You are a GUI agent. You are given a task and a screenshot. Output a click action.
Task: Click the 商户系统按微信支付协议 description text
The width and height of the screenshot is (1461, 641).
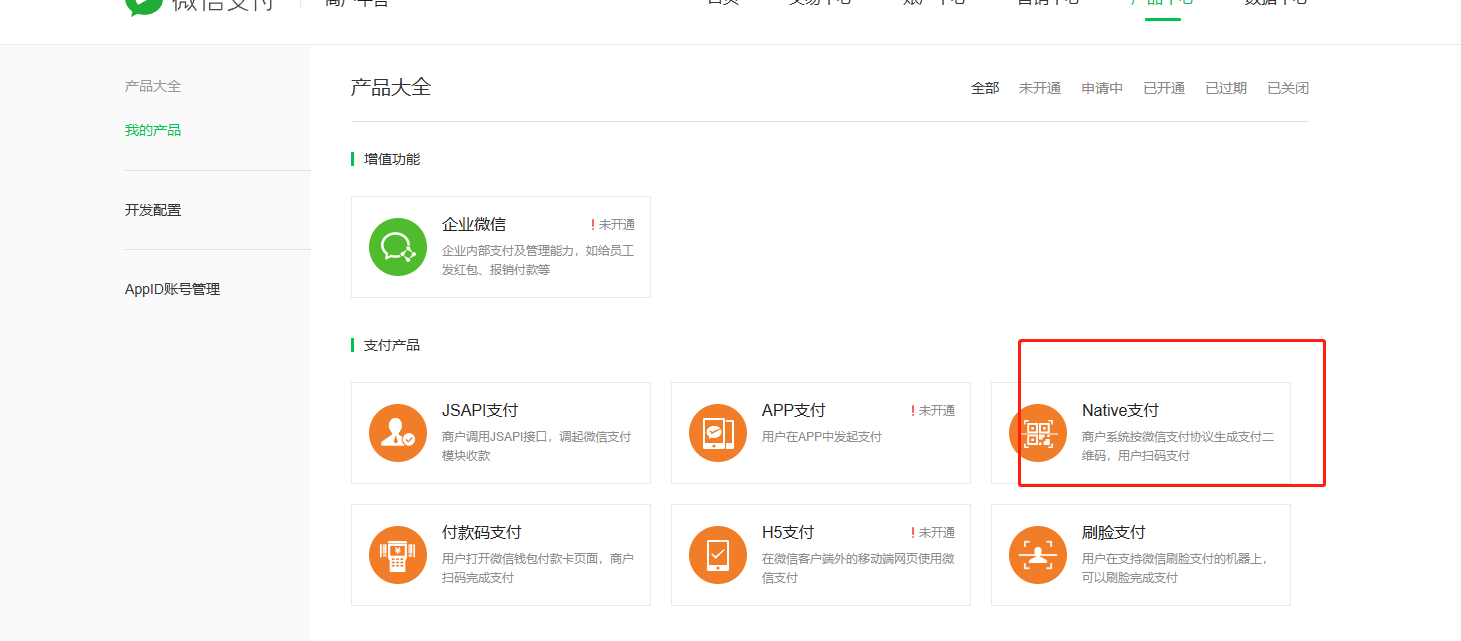pos(1178,446)
